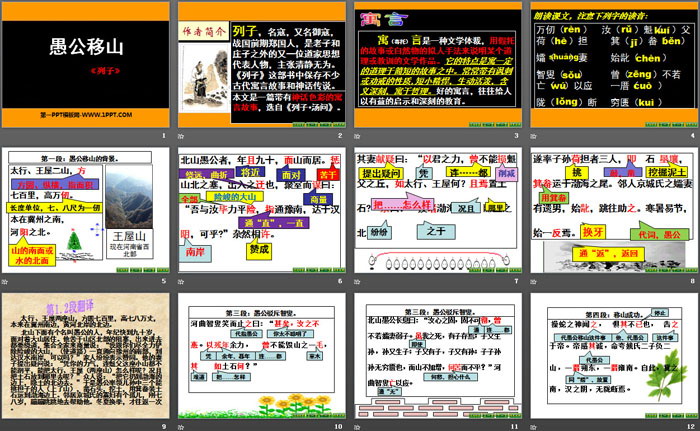The width and height of the screenshot is (700, 431).
Task: Select slide 4 with pinyin pronunciation list
Action: (x=614, y=65)
